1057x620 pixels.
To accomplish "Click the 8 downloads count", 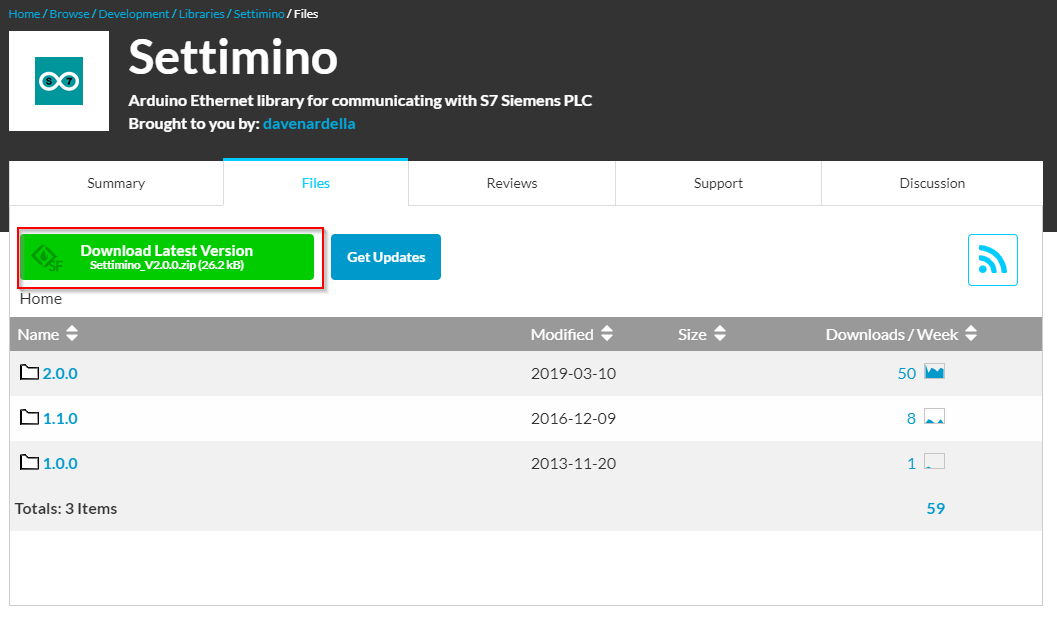I will (x=911, y=418).
